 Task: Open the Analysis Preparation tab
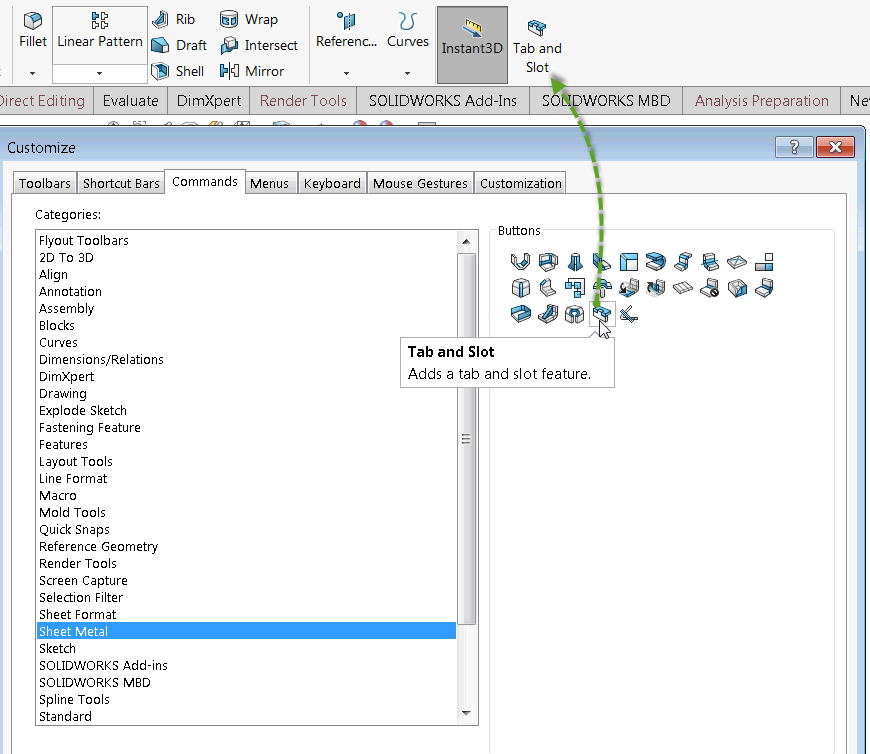pos(761,100)
